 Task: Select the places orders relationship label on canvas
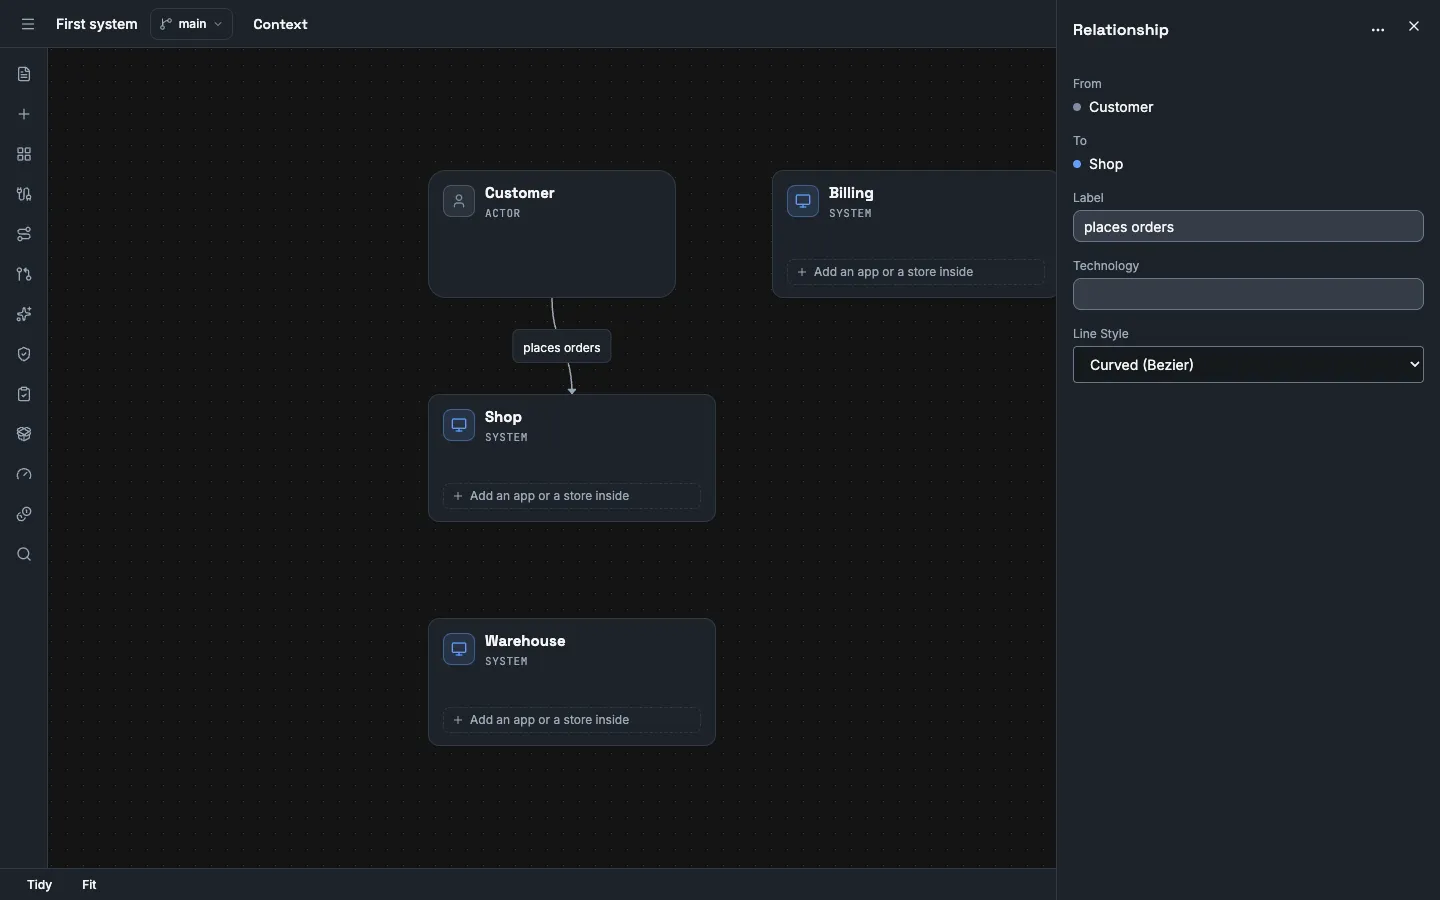tap(562, 347)
